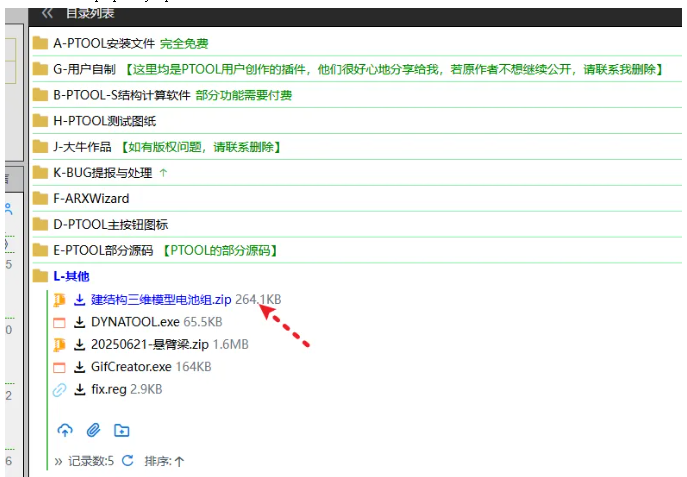Refresh the file list

(127, 461)
